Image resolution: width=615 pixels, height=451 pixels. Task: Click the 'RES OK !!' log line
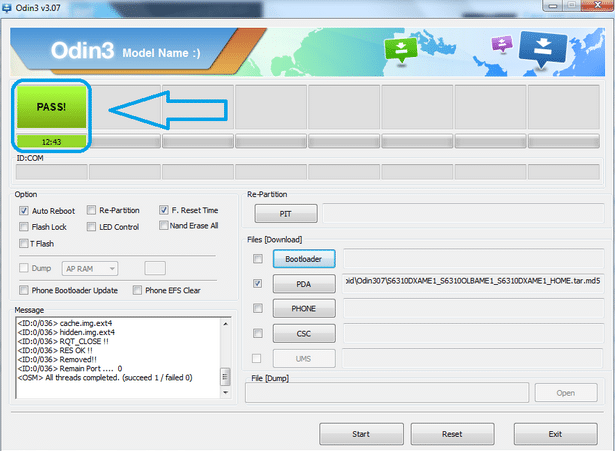[x=55, y=350]
